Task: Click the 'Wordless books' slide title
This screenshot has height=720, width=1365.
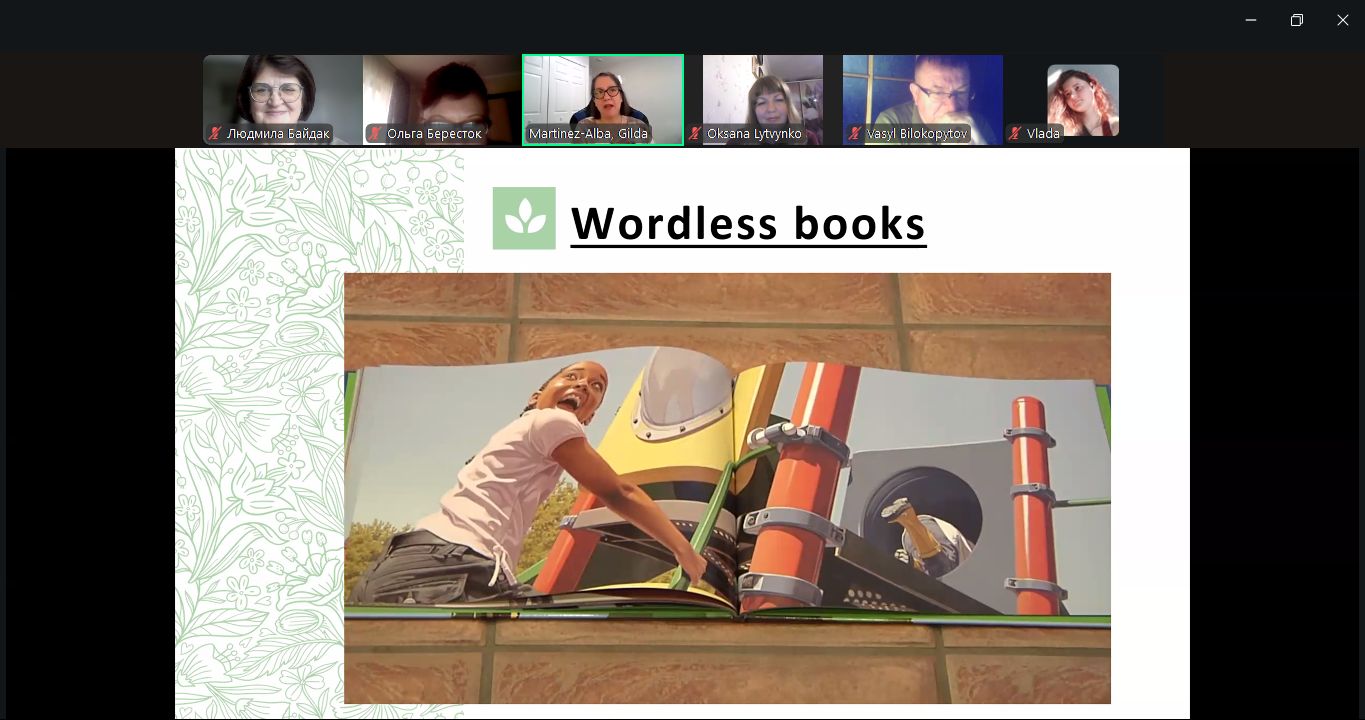Action: (x=748, y=223)
